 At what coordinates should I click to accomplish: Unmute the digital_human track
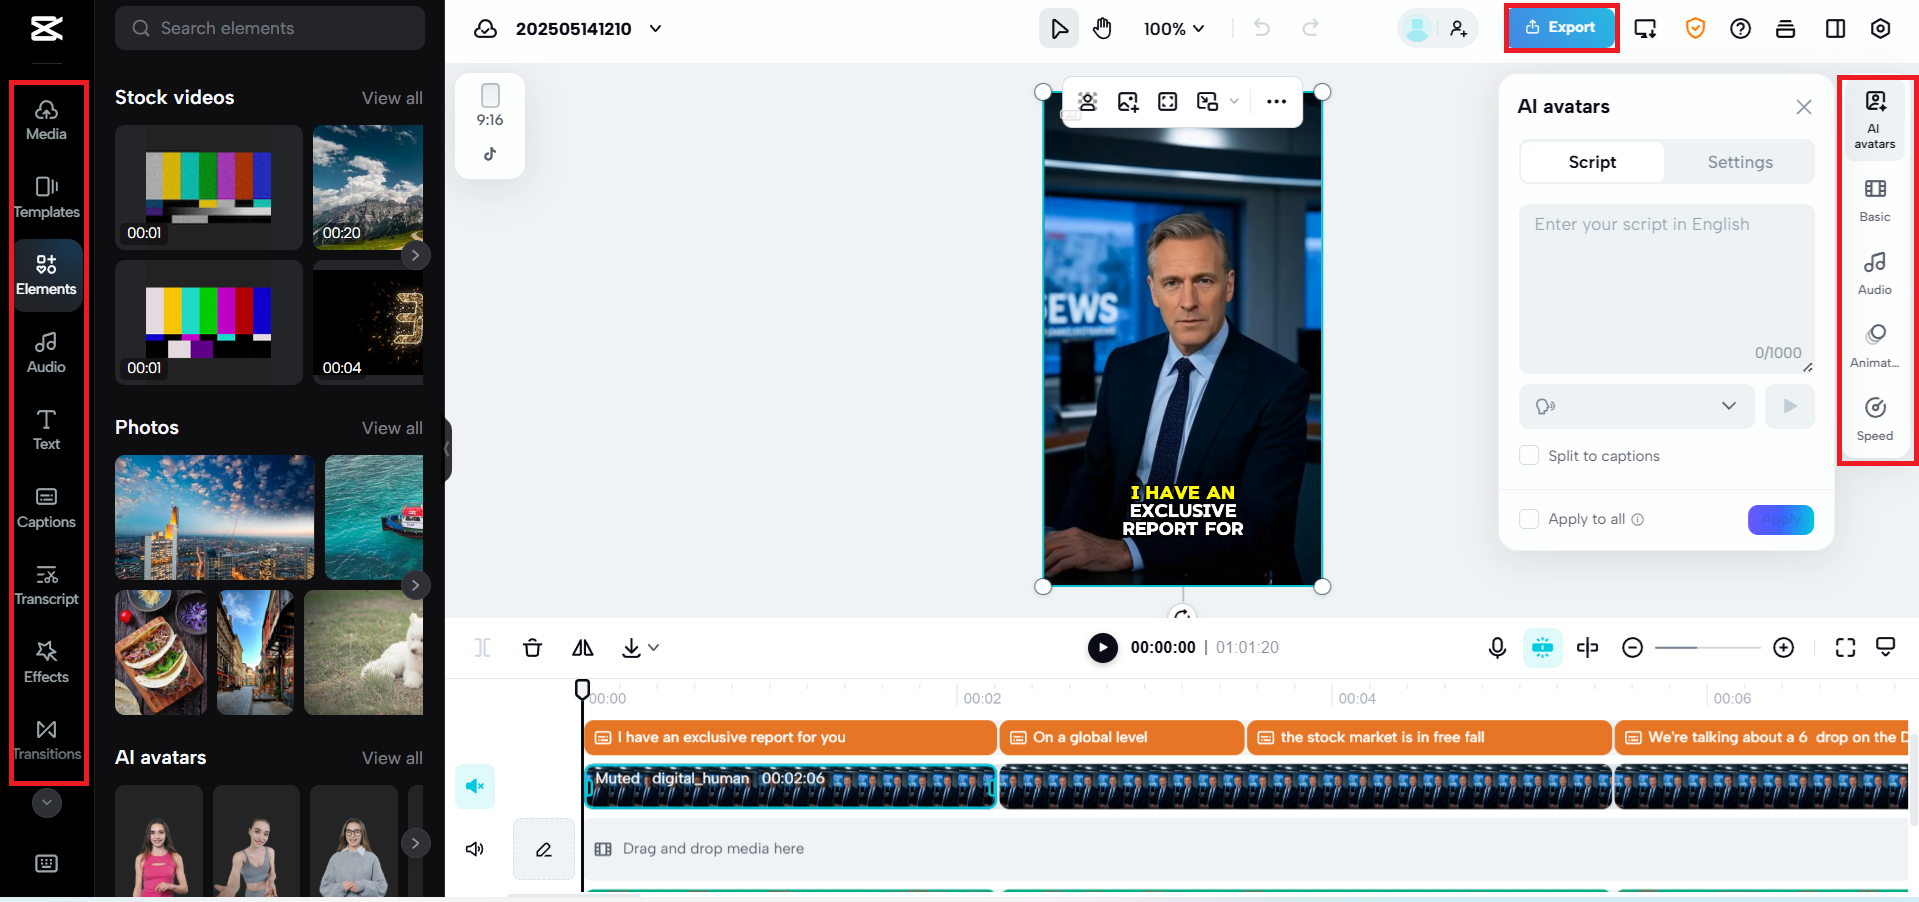click(474, 786)
